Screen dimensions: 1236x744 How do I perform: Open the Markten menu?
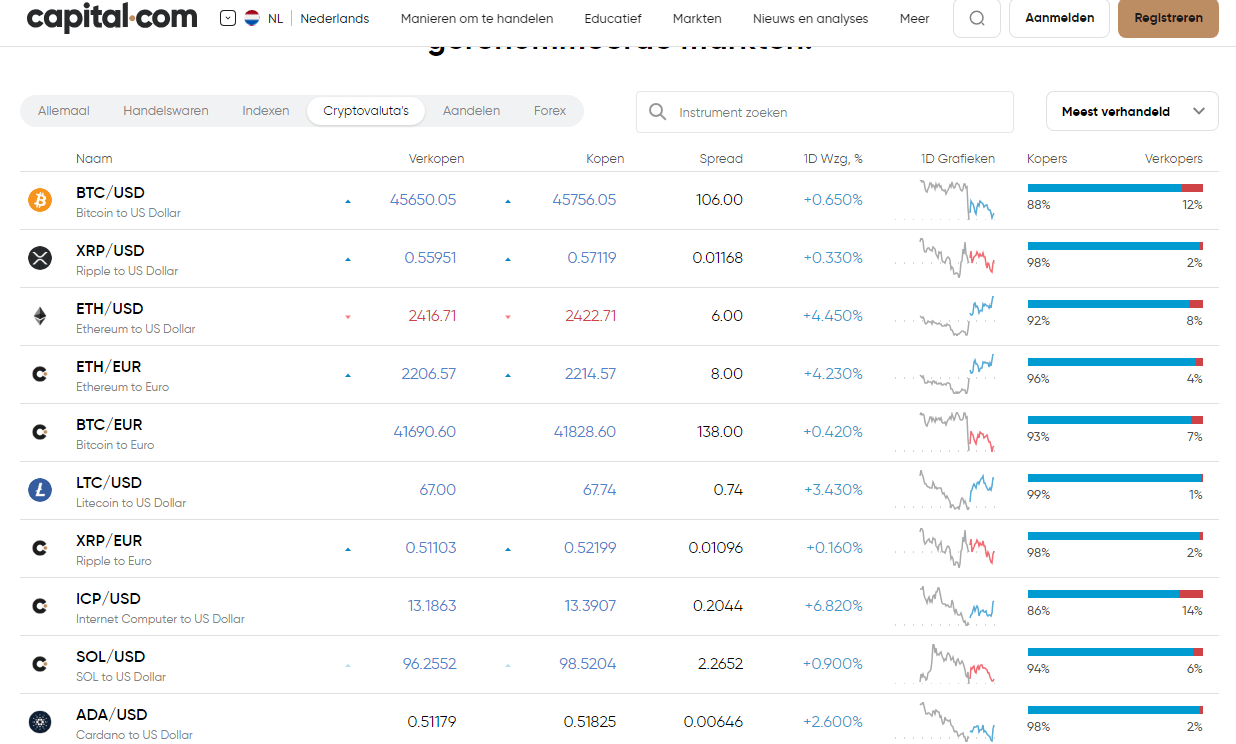pyautogui.click(x=697, y=18)
